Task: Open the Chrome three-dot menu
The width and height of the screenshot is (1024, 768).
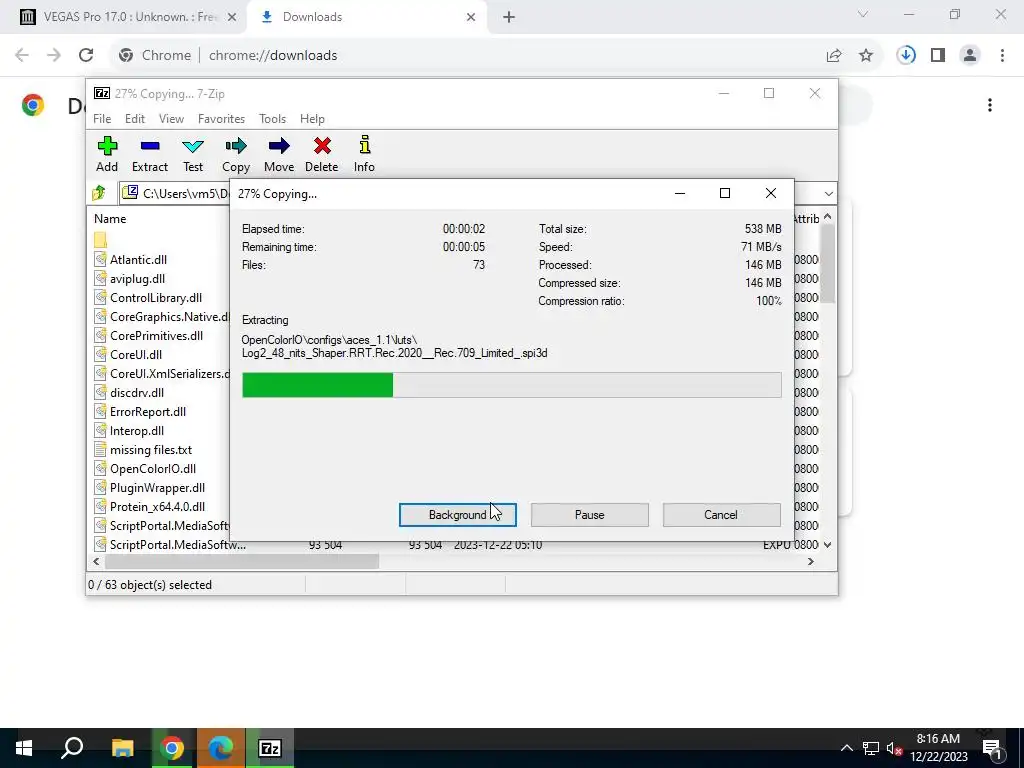Action: [x=1002, y=55]
